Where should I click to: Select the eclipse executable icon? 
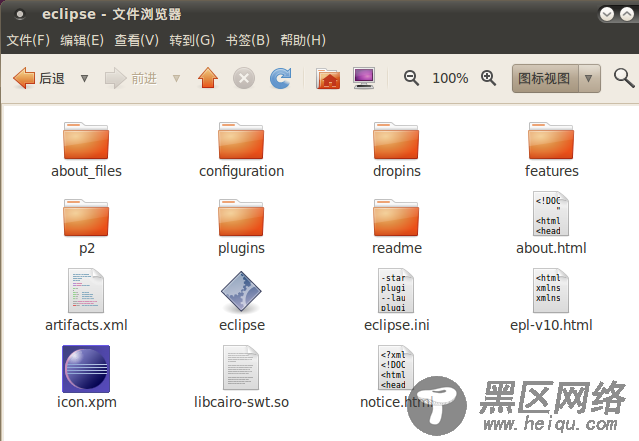click(241, 292)
